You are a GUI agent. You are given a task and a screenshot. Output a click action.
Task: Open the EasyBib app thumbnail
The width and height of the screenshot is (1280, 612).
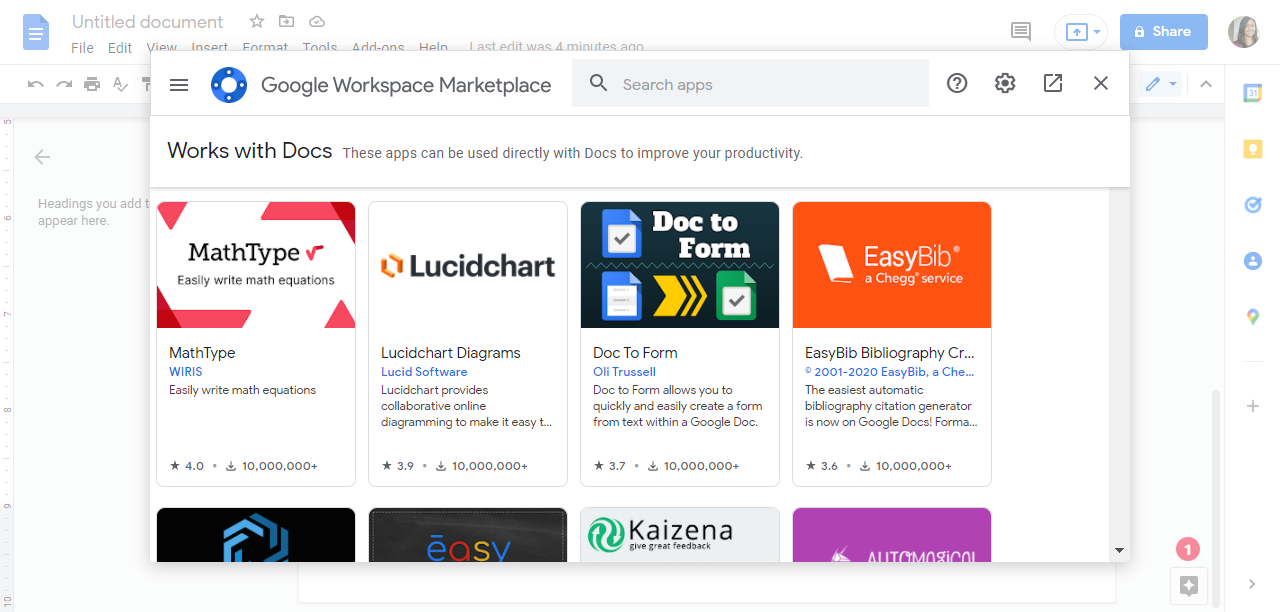892,265
